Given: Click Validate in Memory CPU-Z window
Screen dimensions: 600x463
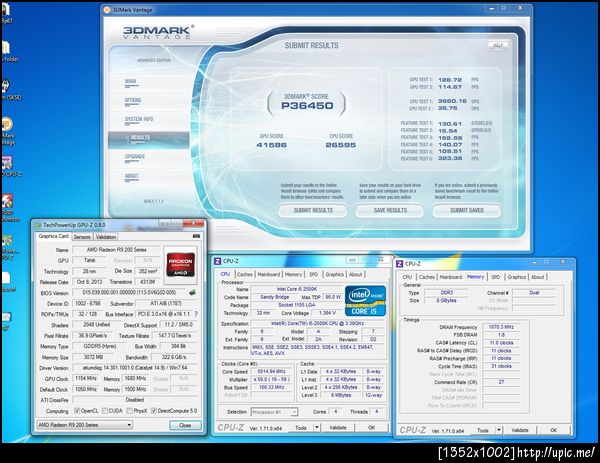Looking at the screenshot, I should click(x=520, y=430).
